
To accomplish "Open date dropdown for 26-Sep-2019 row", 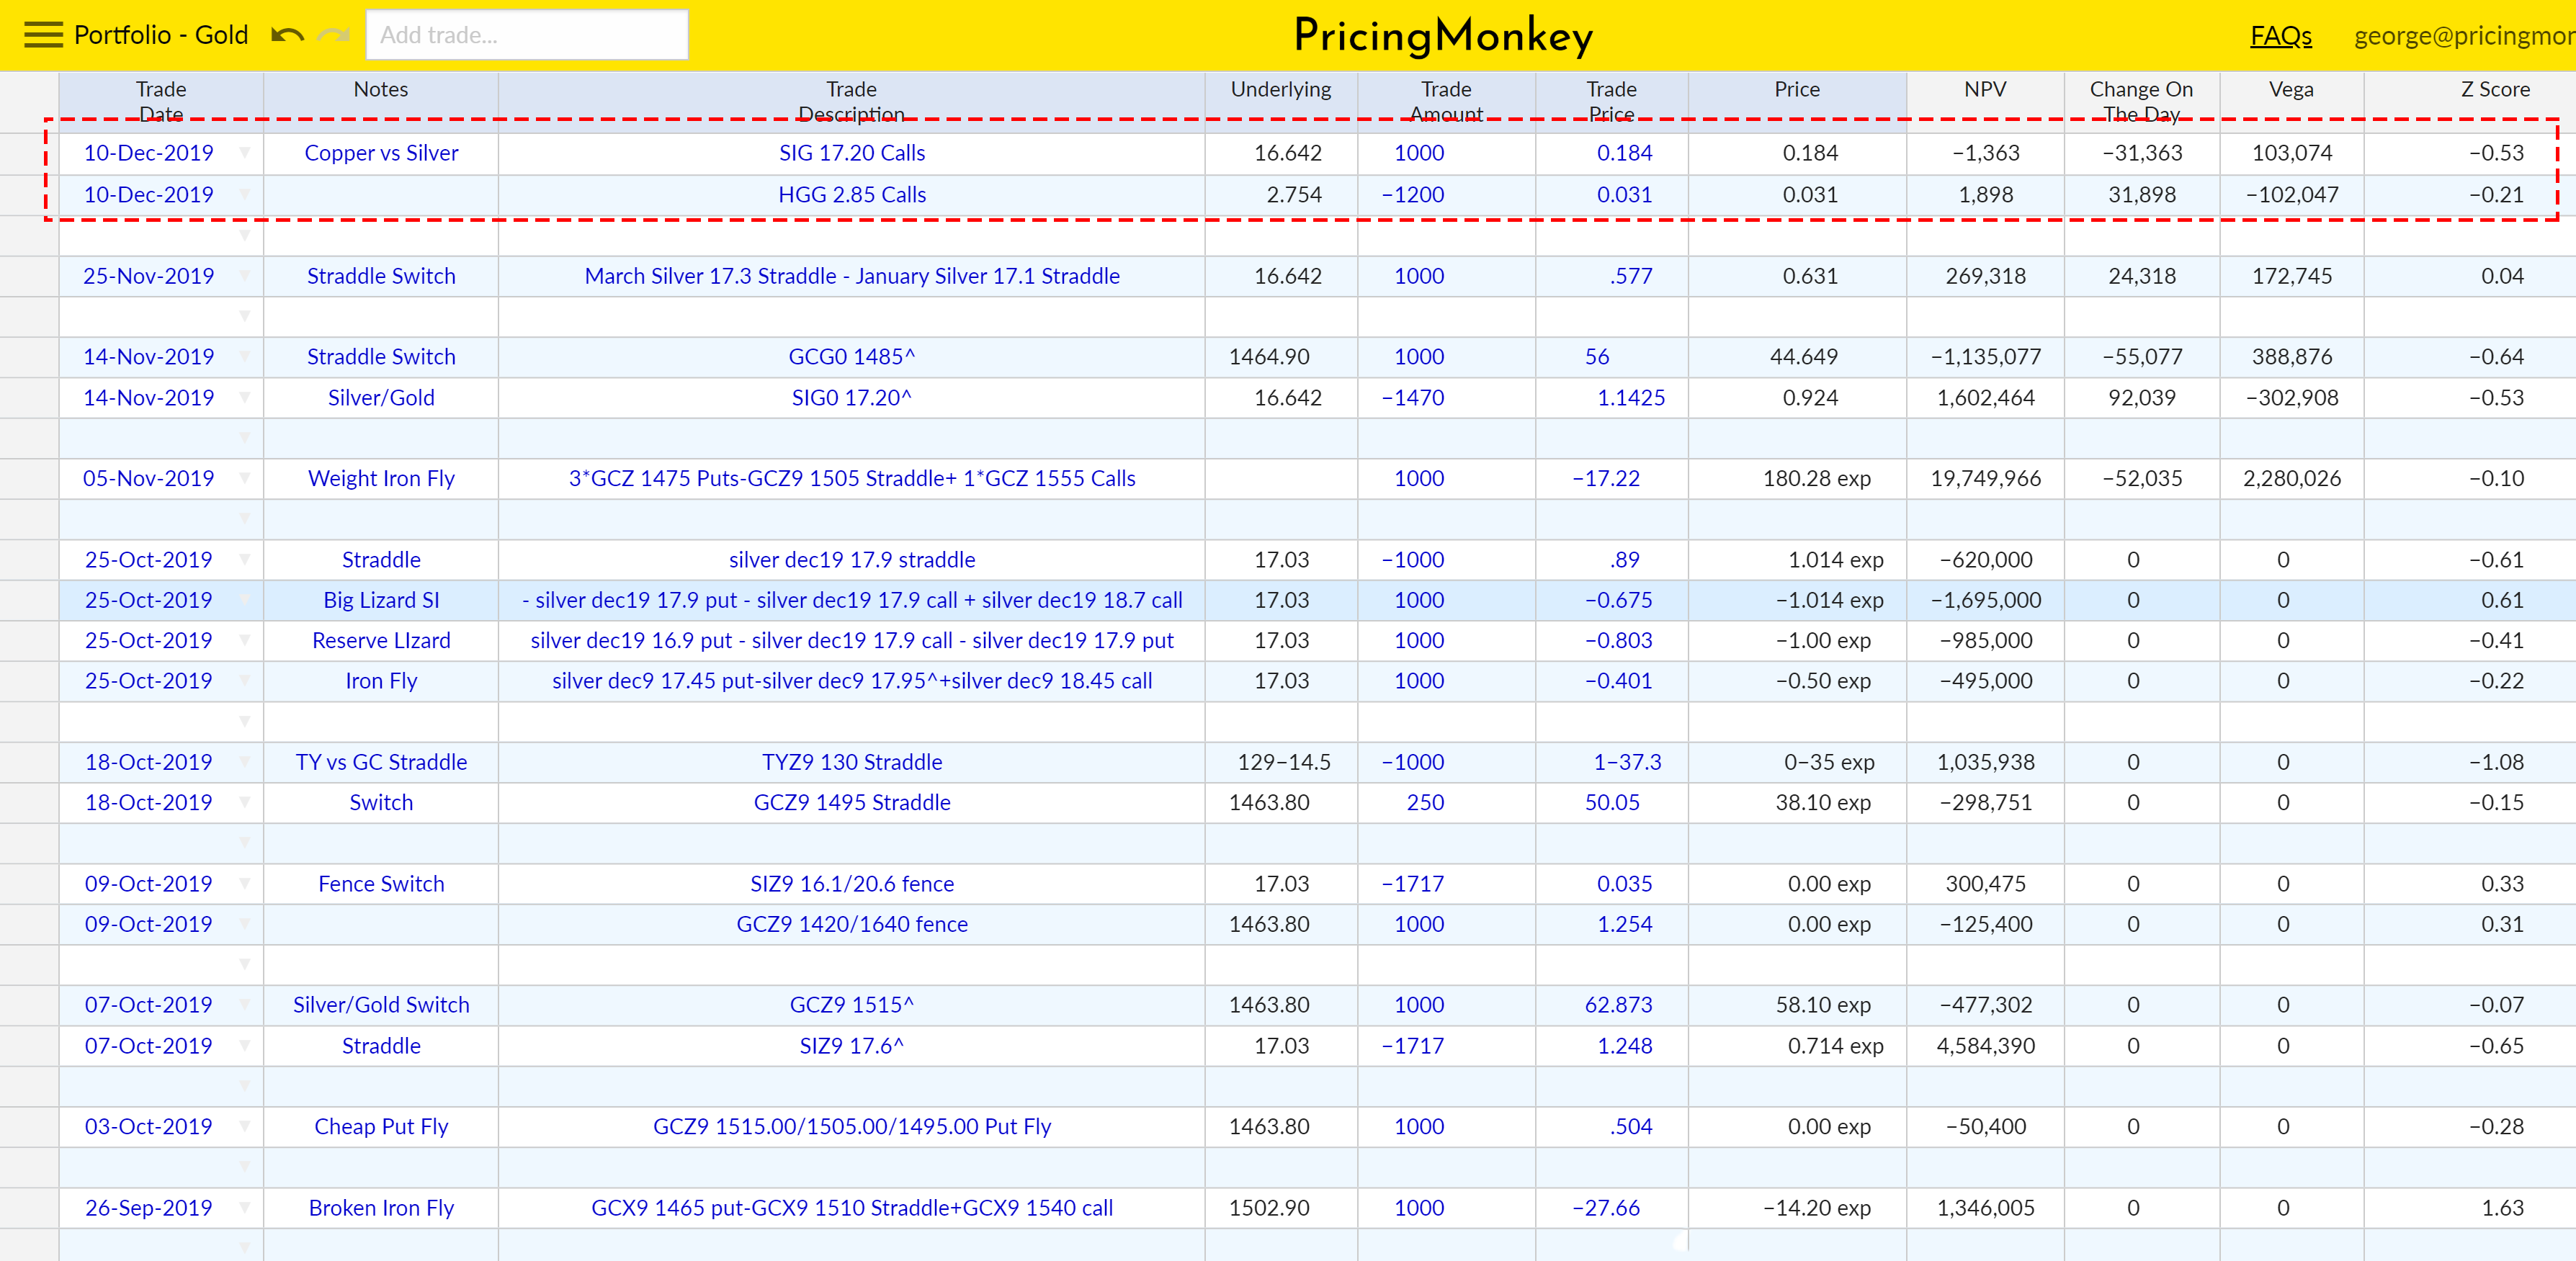I will (x=245, y=1208).
